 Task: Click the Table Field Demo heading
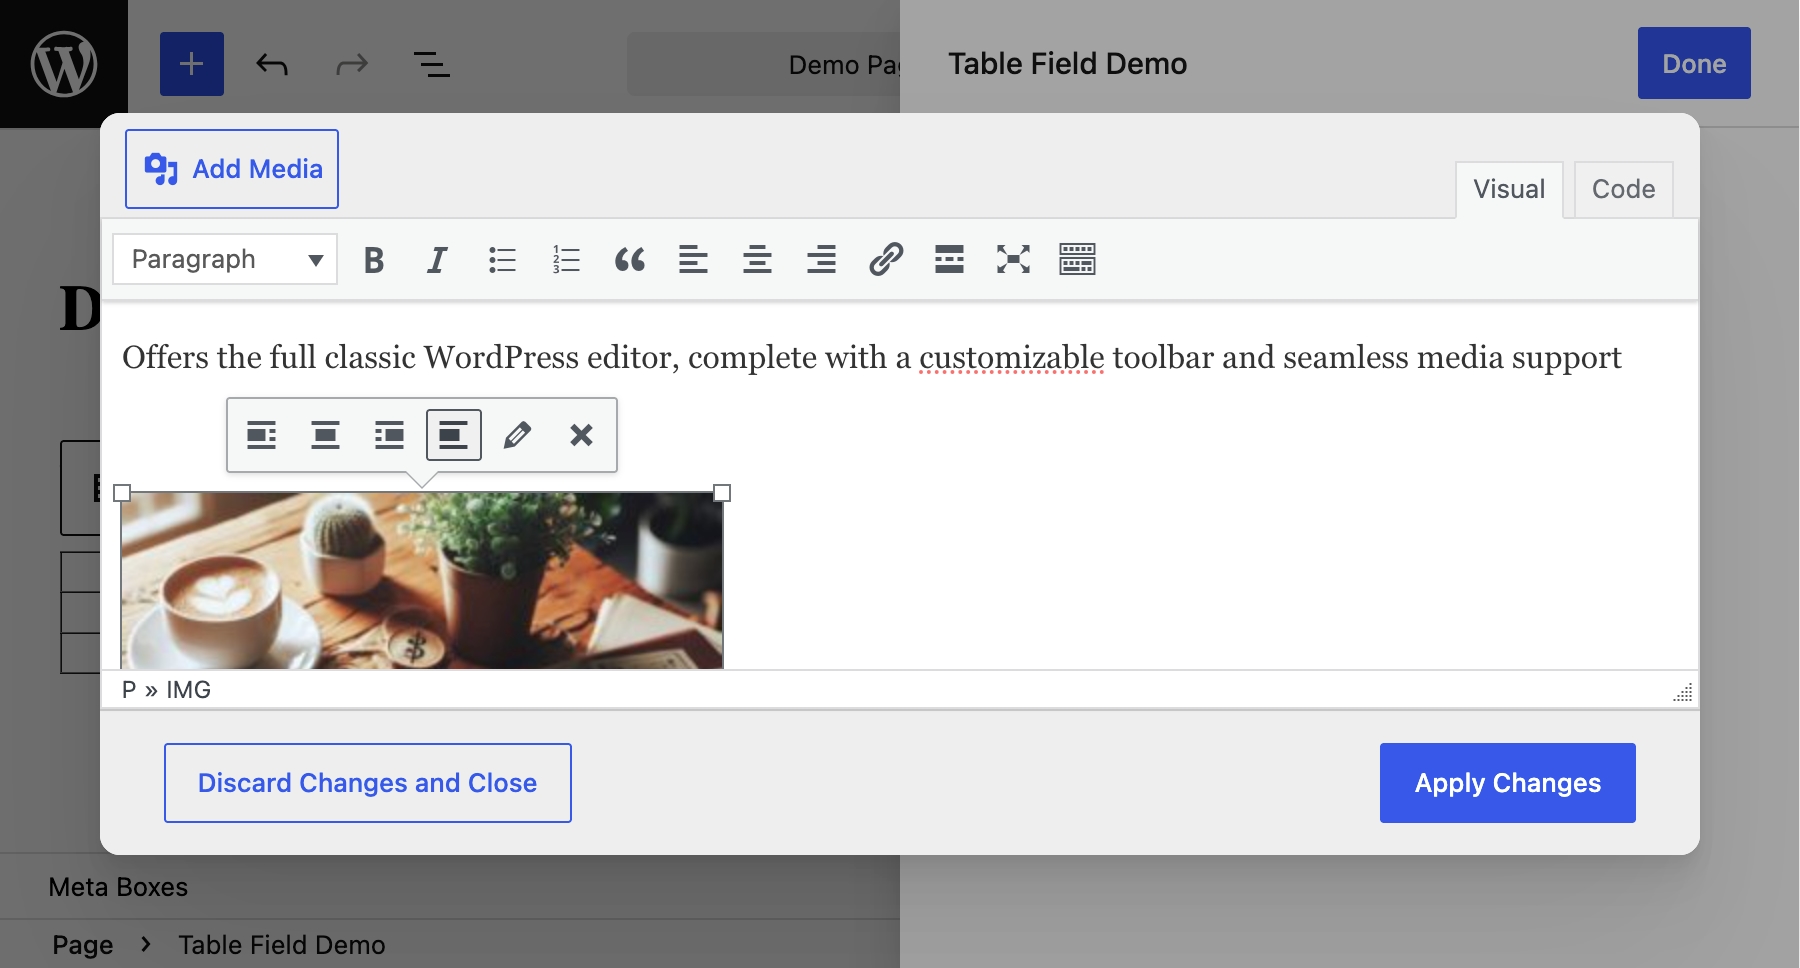tap(1068, 64)
